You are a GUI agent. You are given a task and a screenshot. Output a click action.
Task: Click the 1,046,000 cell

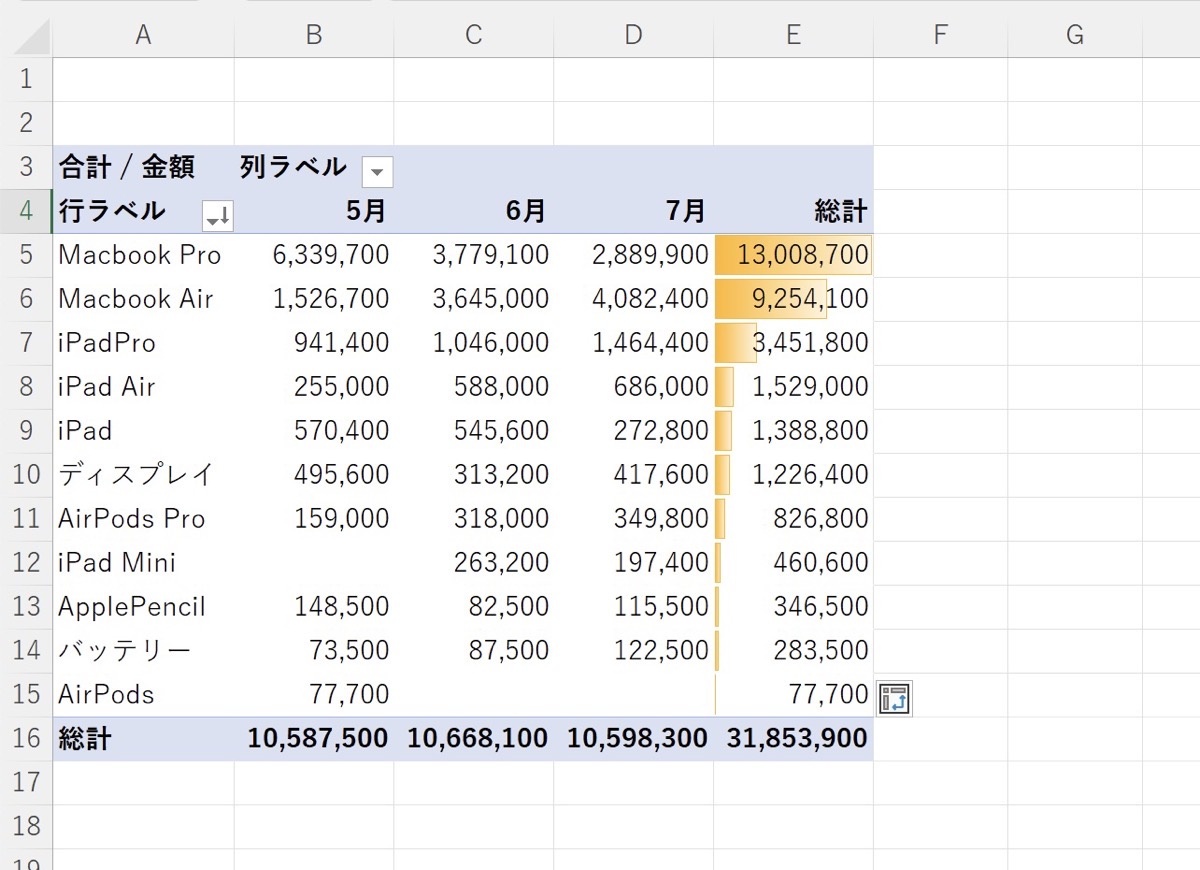click(x=474, y=343)
